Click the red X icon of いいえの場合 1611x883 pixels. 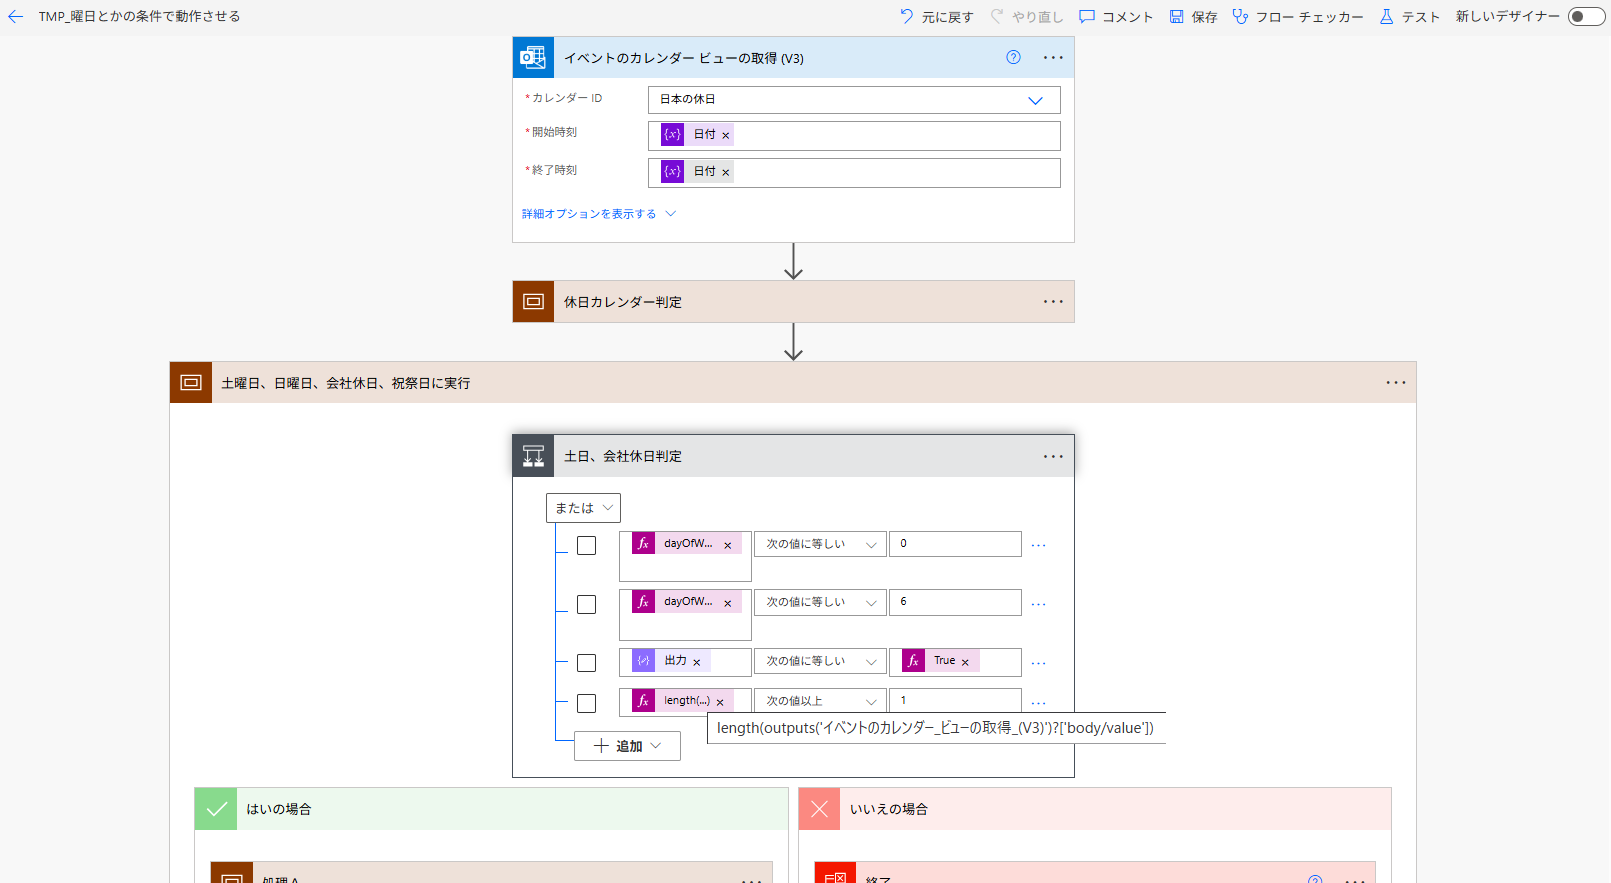point(819,809)
